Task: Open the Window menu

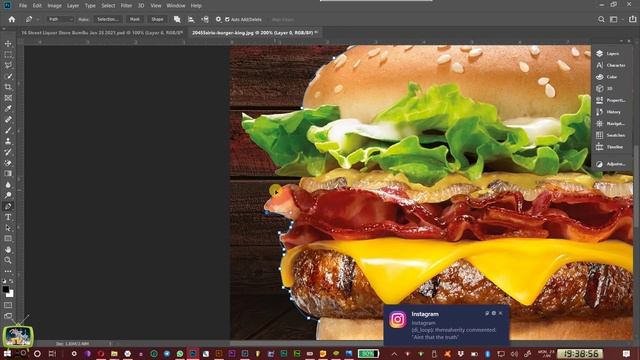Action: (x=176, y=6)
